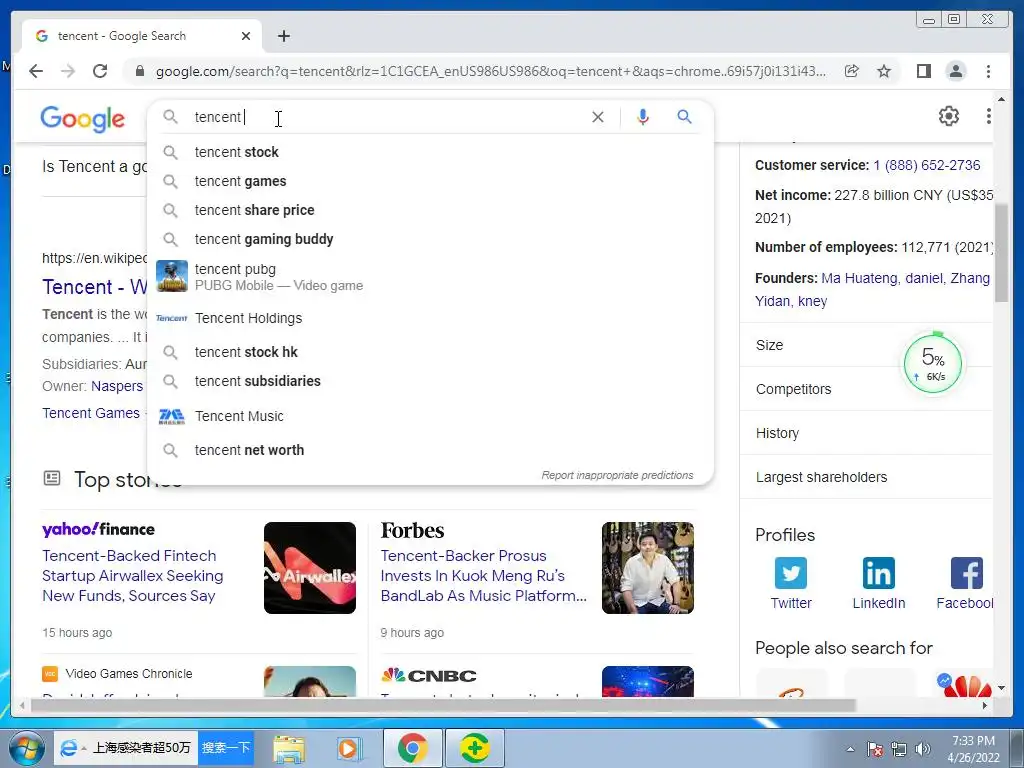The height and width of the screenshot is (768, 1024).
Task: Open the green plus app in taskbar
Action: pyautogui.click(x=475, y=748)
